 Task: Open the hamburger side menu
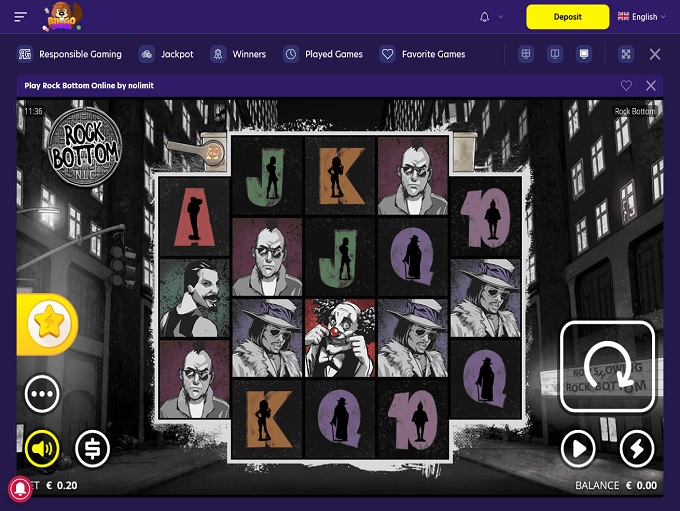[x=21, y=17]
